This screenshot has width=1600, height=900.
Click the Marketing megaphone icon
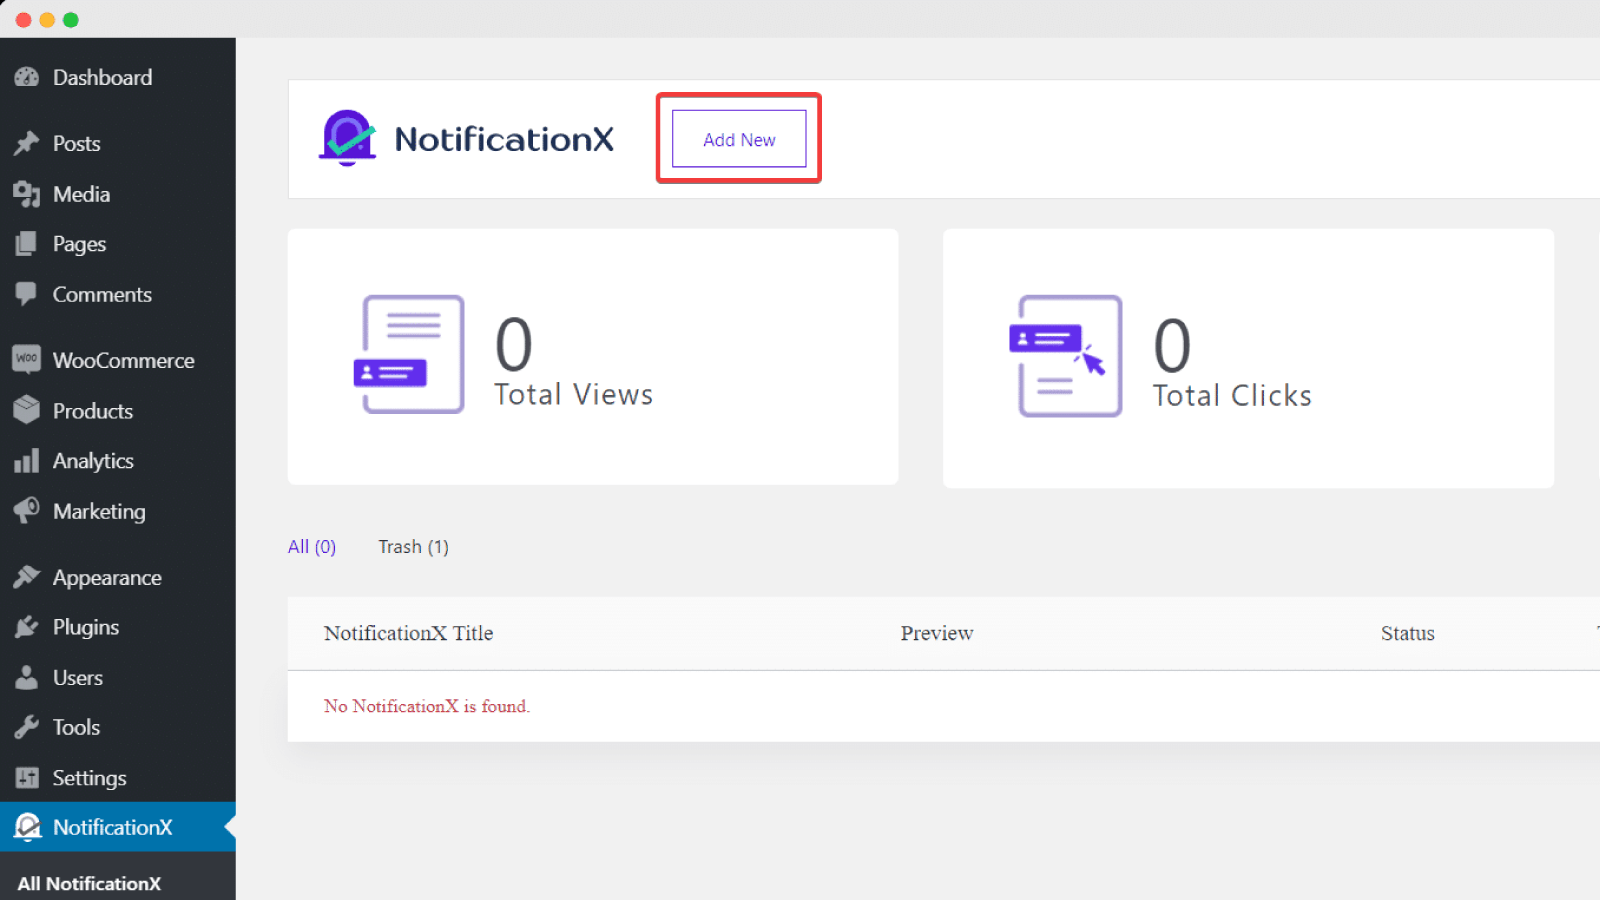27,511
